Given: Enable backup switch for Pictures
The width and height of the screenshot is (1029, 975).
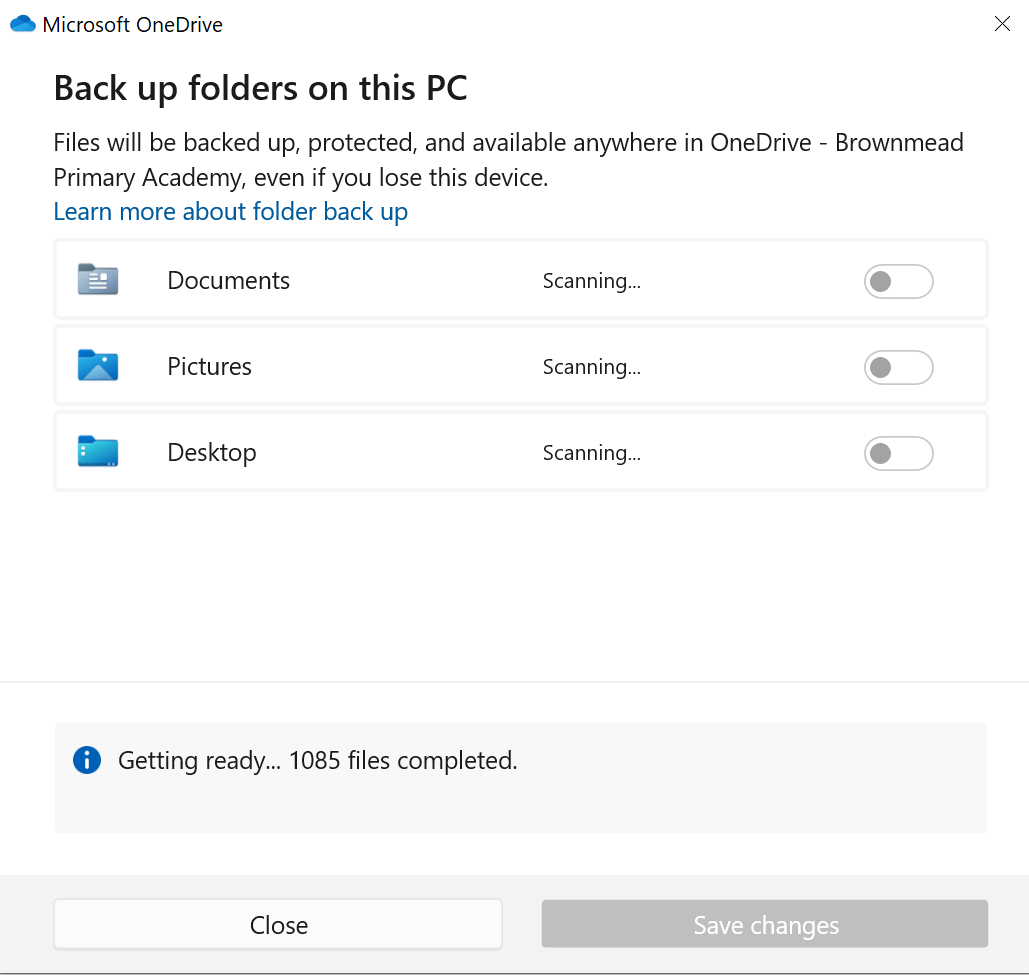Looking at the screenshot, I should pyautogui.click(x=898, y=367).
